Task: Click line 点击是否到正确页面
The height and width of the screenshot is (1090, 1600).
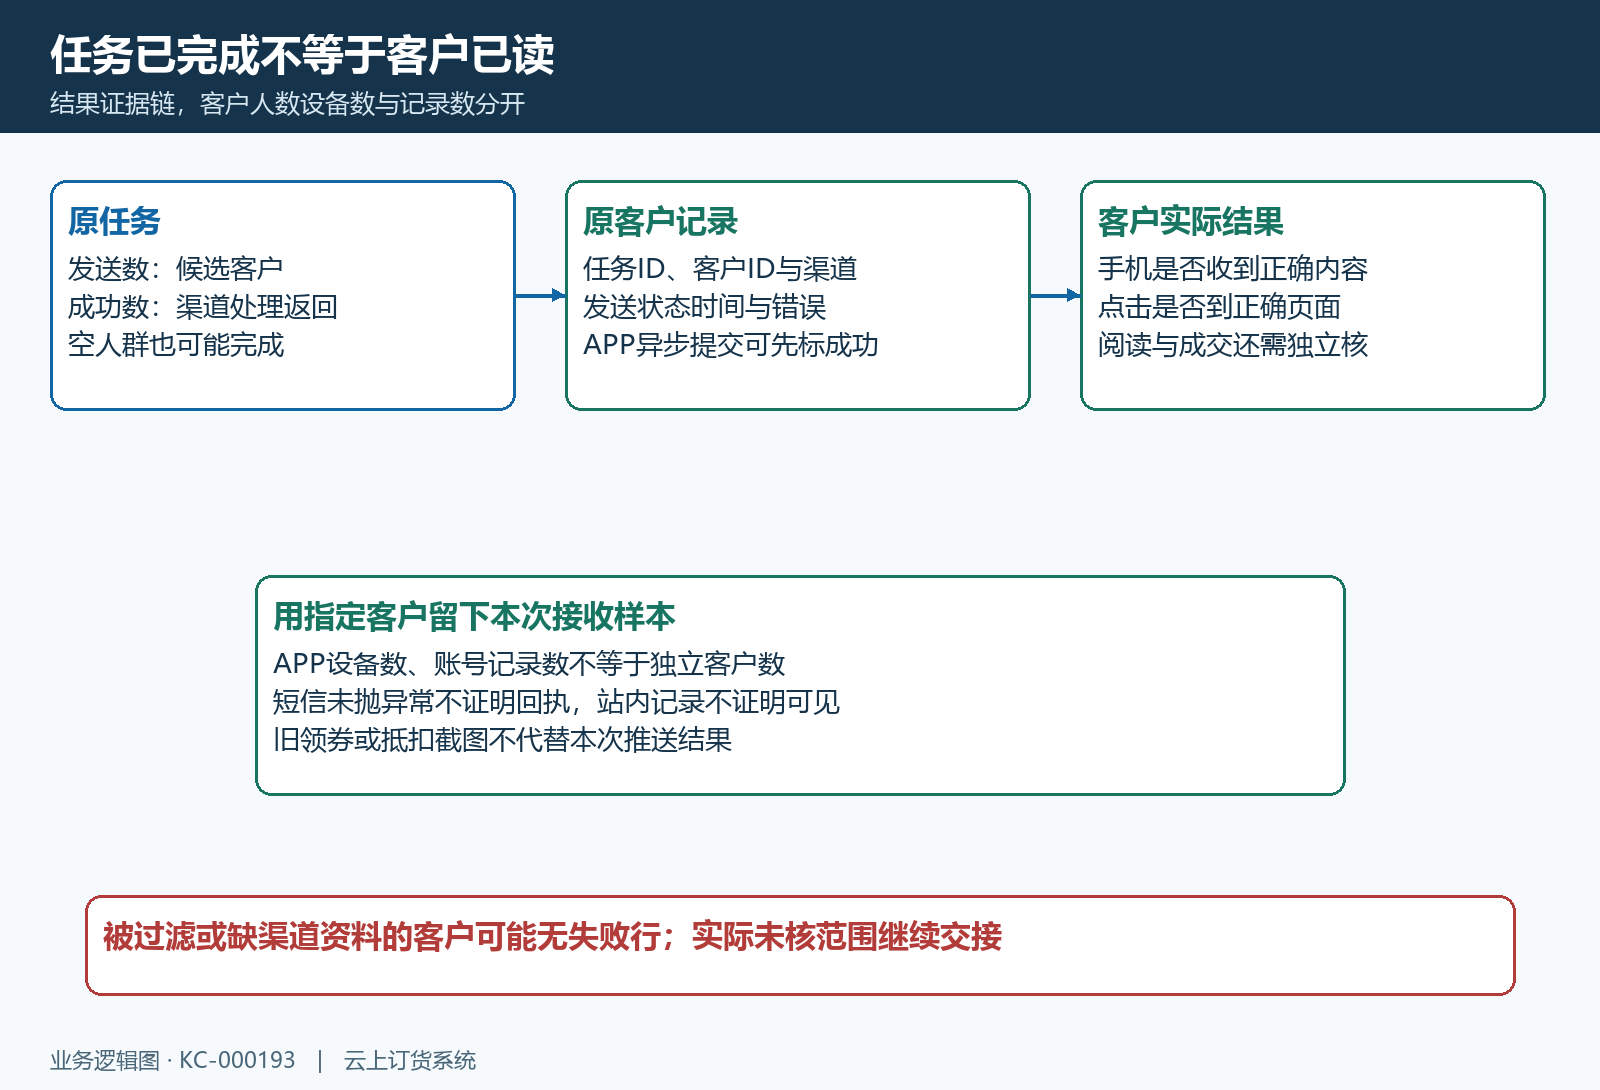Action: click(x=1219, y=307)
